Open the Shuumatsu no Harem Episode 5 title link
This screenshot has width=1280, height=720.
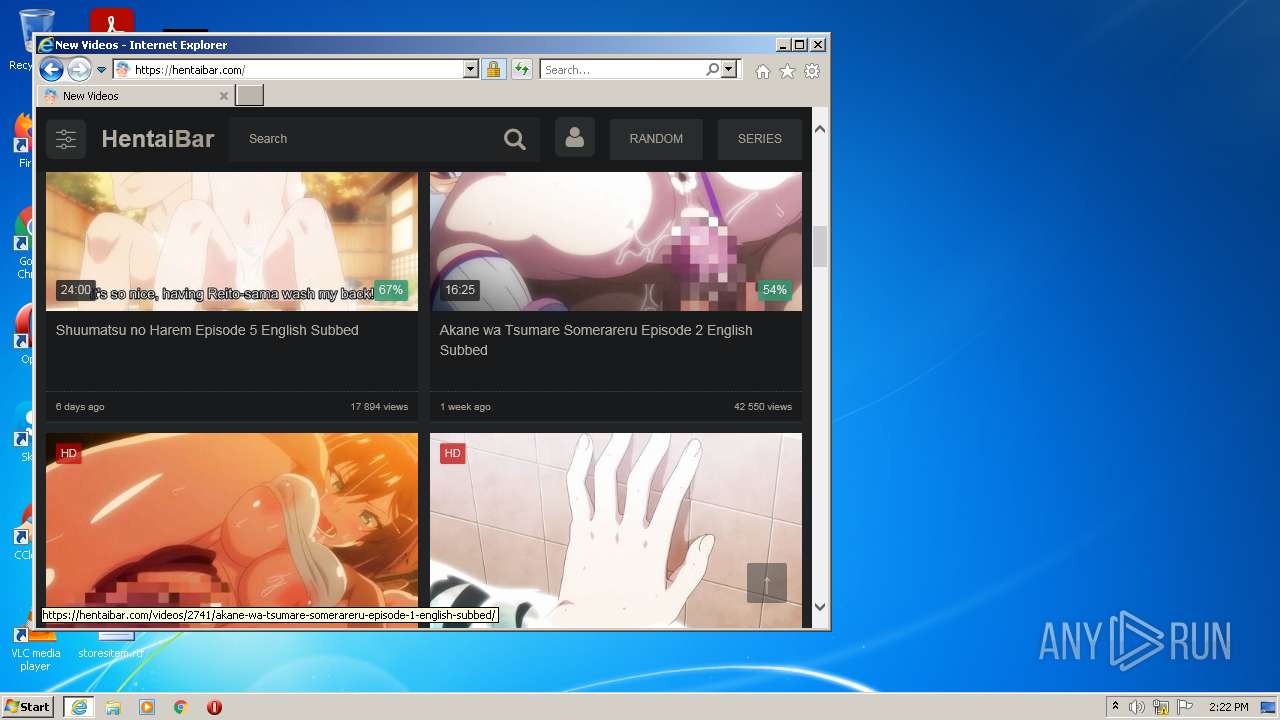tap(207, 330)
